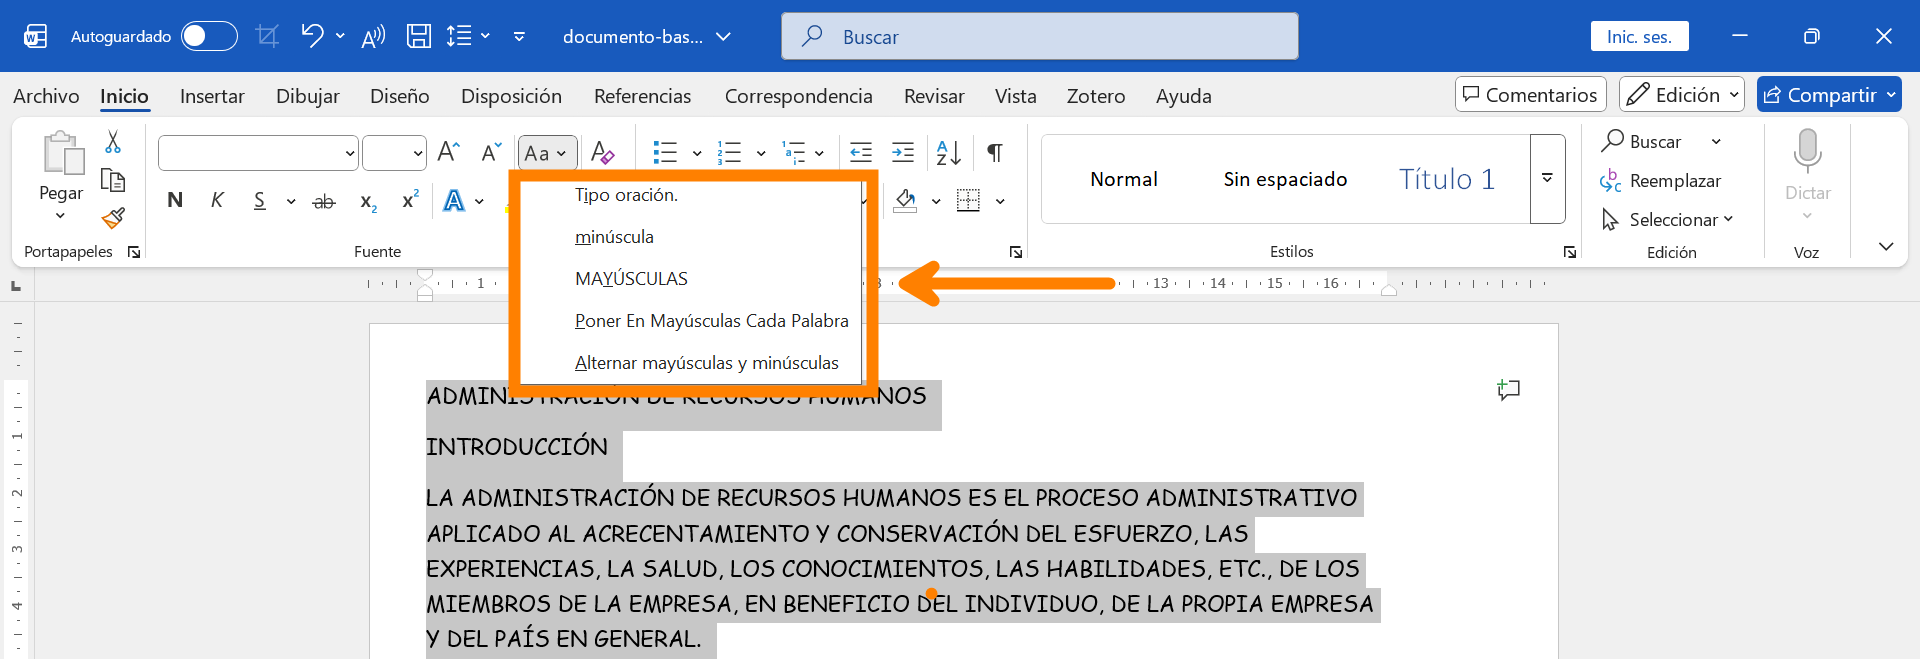The image size is (1920, 659).
Task: Click the Text Effects blue A icon
Action: click(454, 200)
